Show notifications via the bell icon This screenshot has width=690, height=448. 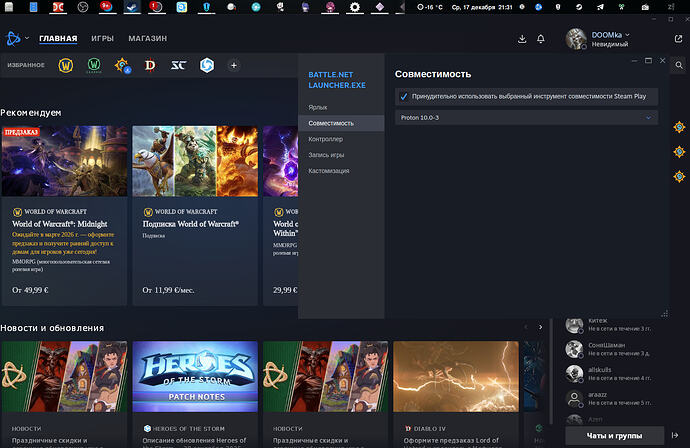[x=541, y=39]
